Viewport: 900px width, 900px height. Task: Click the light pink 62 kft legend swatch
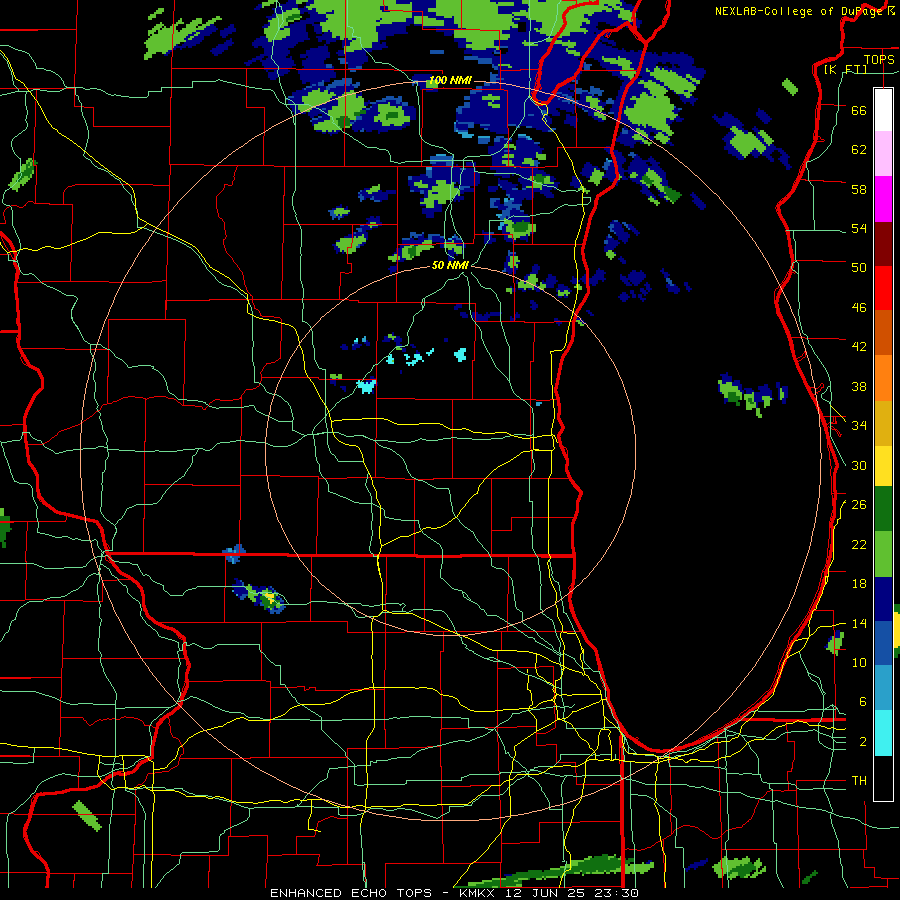coord(883,153)
